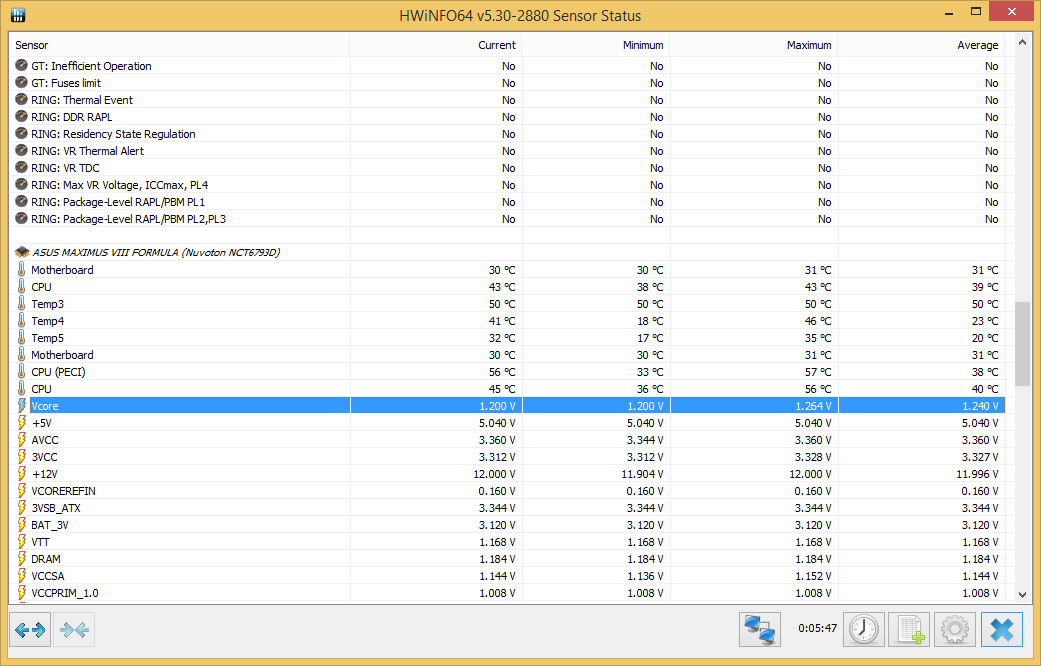The image size is (1041, 666).
Task: Click the thermometer icon beside Temp4
Action: (21, 321)
